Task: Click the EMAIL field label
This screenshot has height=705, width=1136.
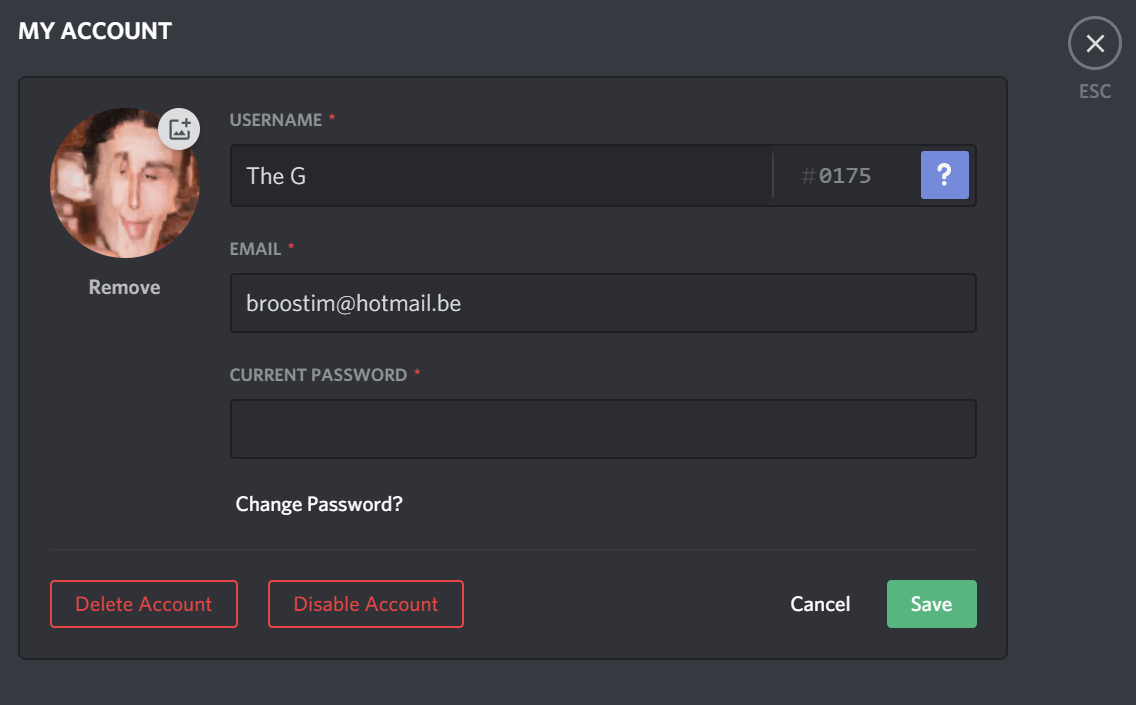Action: click(x=255, y=249)
